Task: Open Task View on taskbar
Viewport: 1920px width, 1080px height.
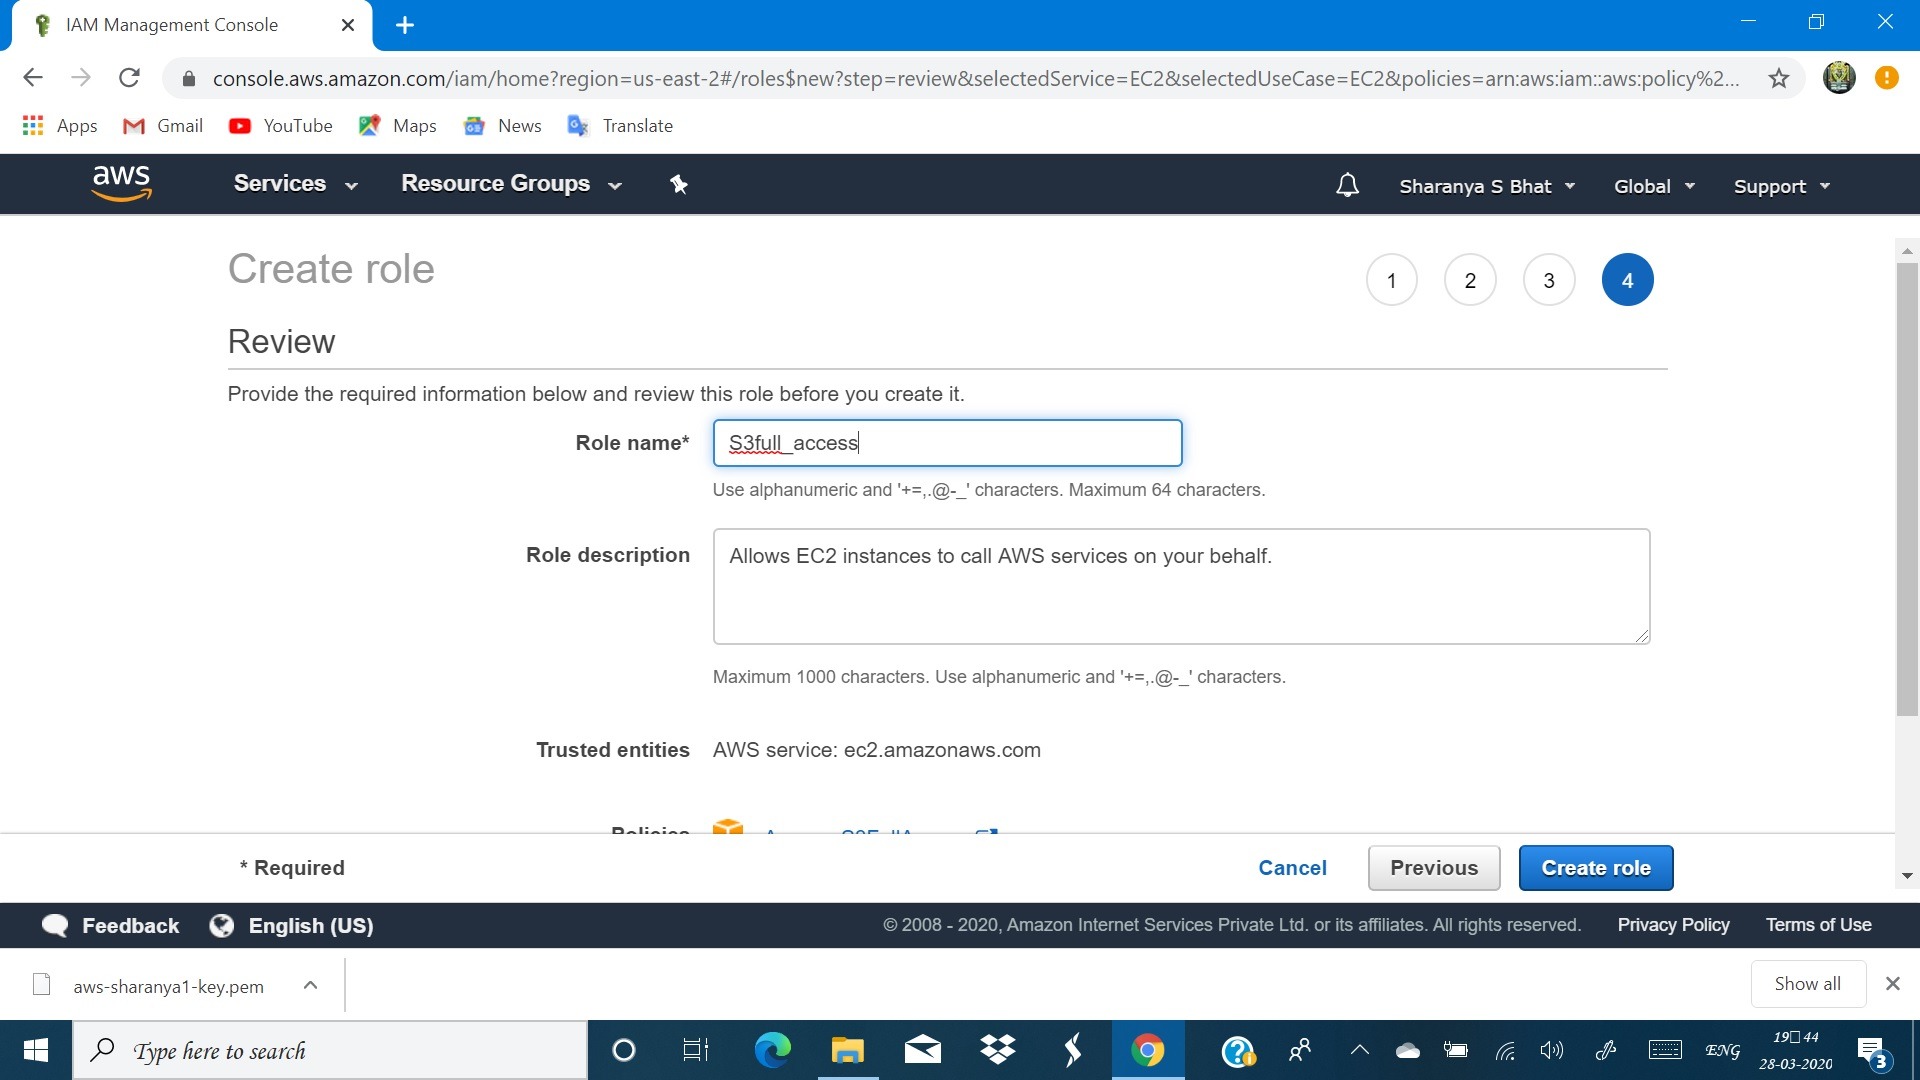Action: (696, 1050)
